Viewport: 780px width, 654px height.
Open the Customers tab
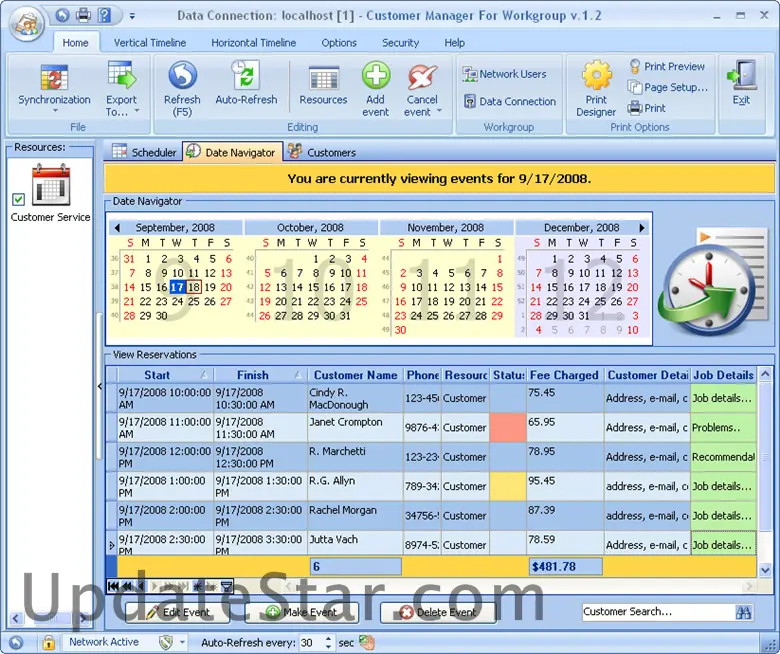(322, 152)
